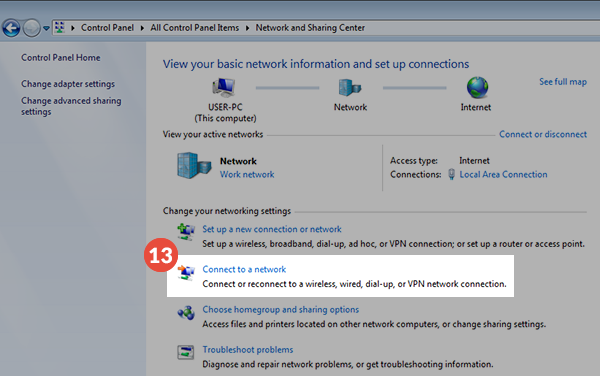
Task: Click Connect or disconnect link
Action: (x=543, y=134)
